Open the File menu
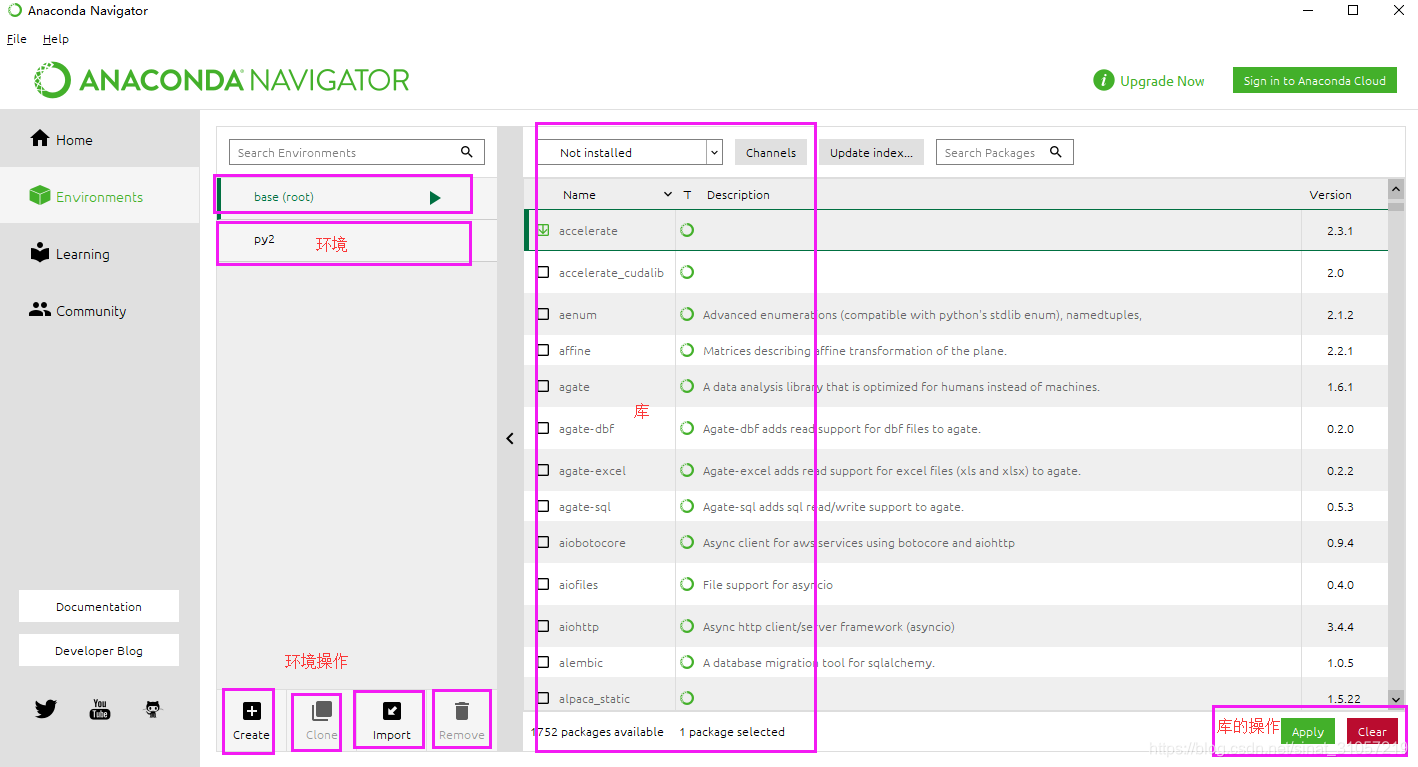This screenshot has width=1418, height=767. 17,39
